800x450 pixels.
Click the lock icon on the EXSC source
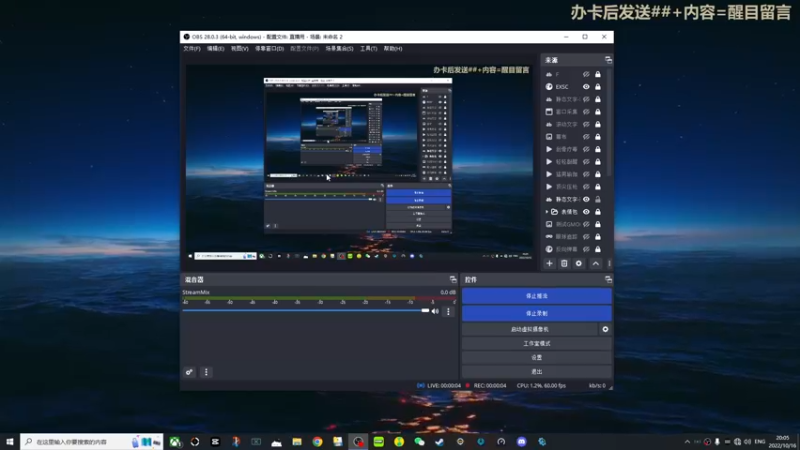click(597, 87)
